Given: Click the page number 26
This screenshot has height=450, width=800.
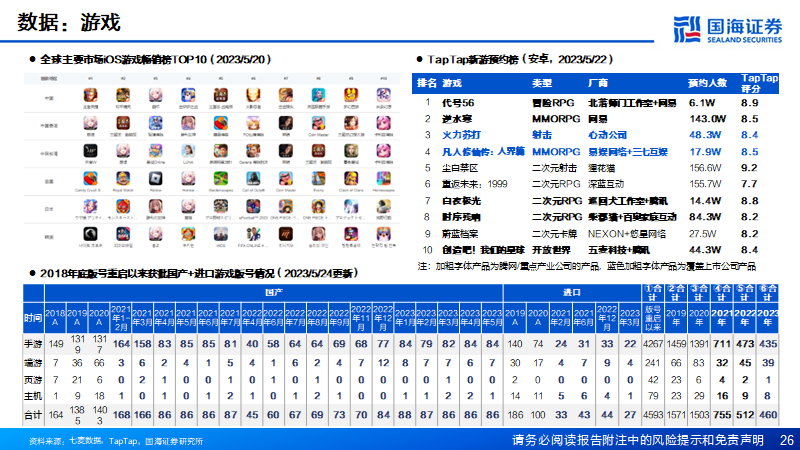Looking at the screenshot, I should coord(787,440).
